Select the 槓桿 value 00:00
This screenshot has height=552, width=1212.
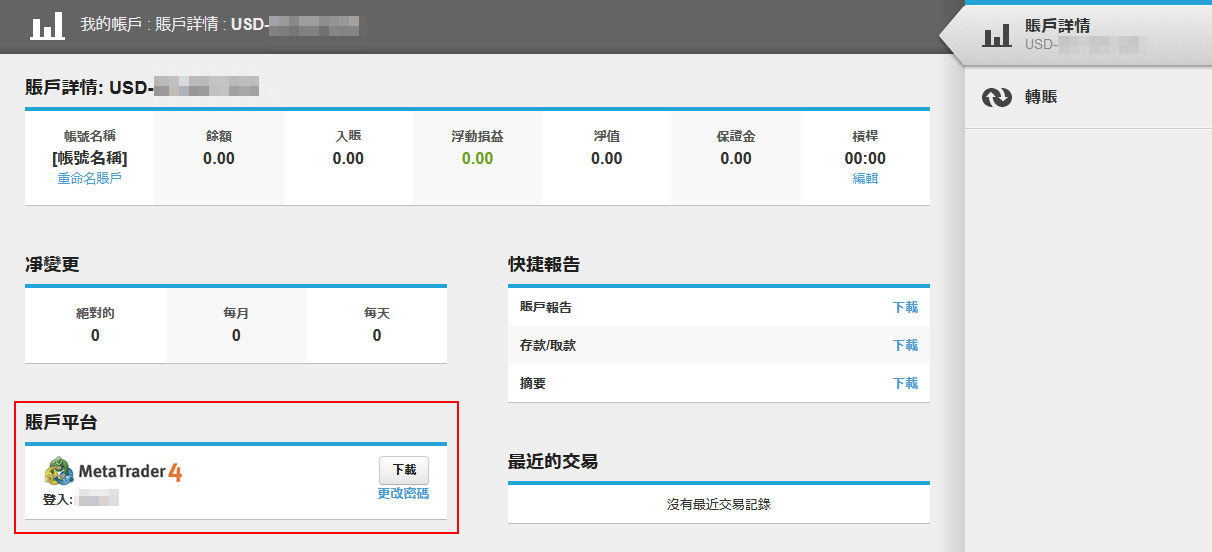tap(865, 158)
